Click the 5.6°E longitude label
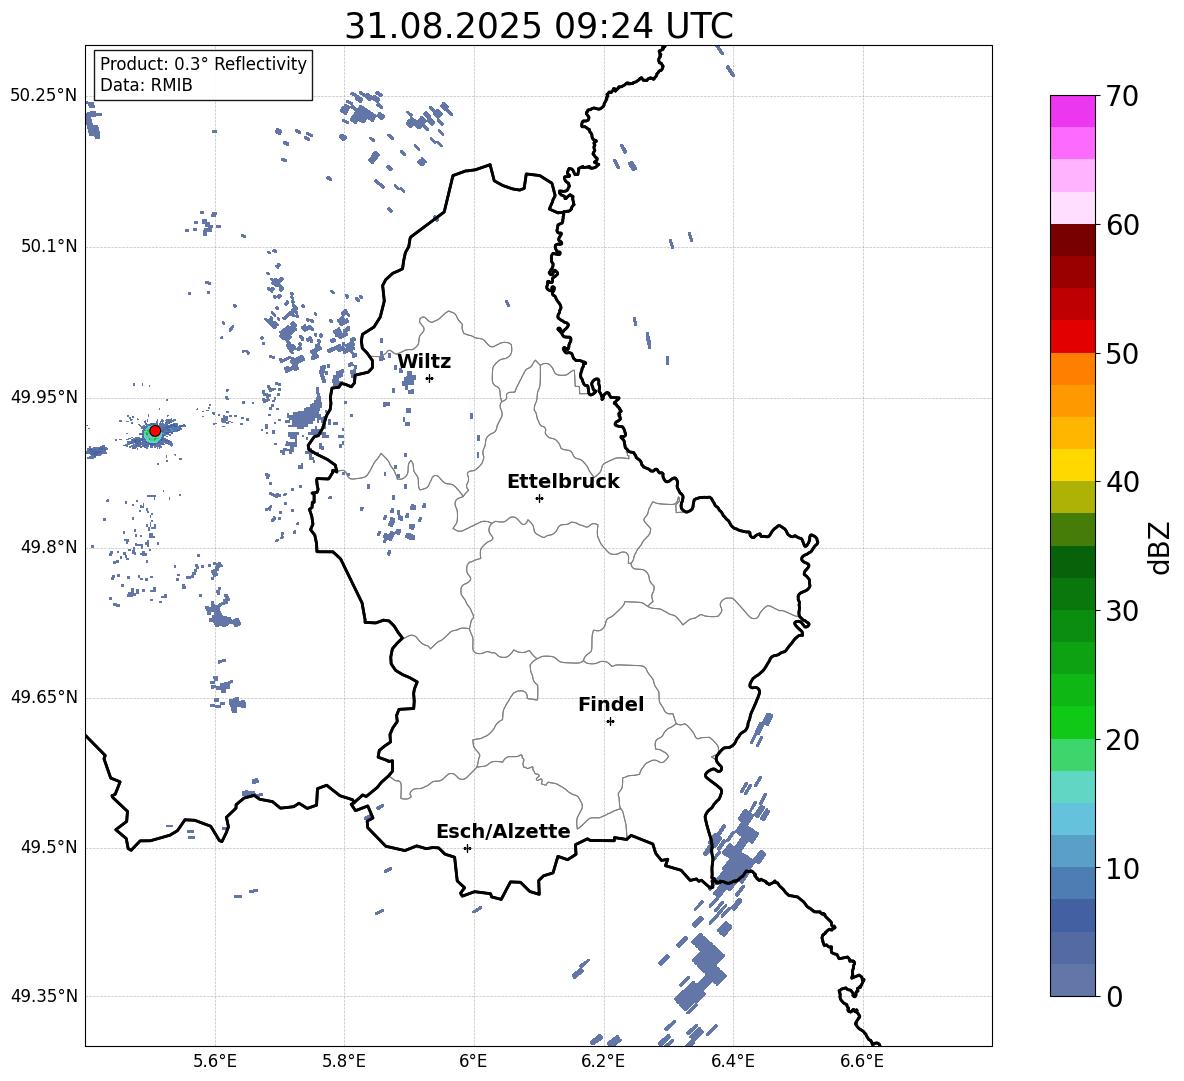Image resolution: width=1184 pixels, height=1081 pixels. tap(215, 1061)
